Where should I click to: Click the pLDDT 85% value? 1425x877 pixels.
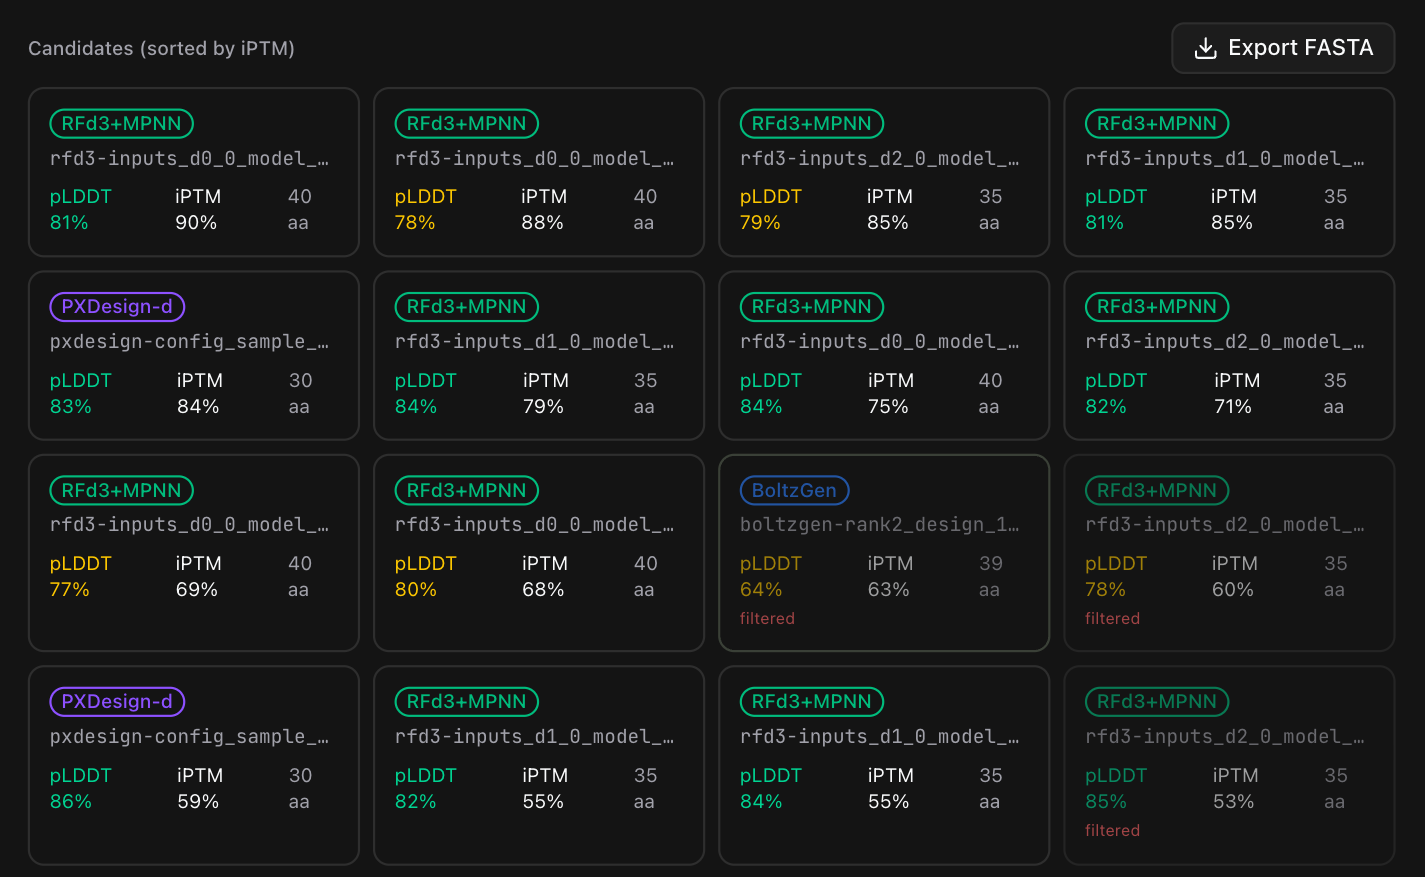click(1106, 802)
